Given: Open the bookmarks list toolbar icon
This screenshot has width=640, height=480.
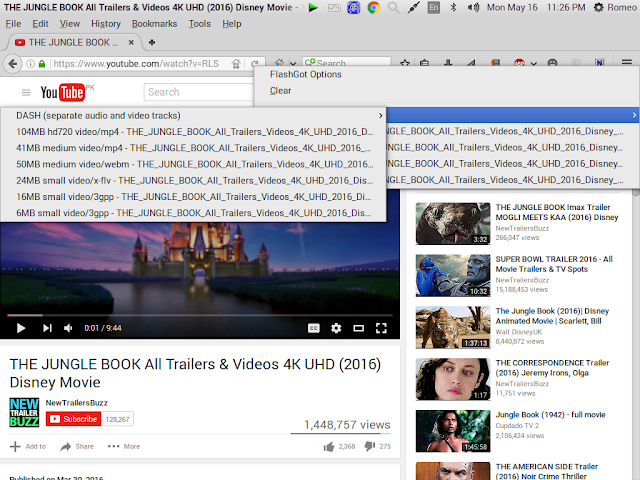Looking at the screenshot, I should pyautogui.click(x=424, y=63).
